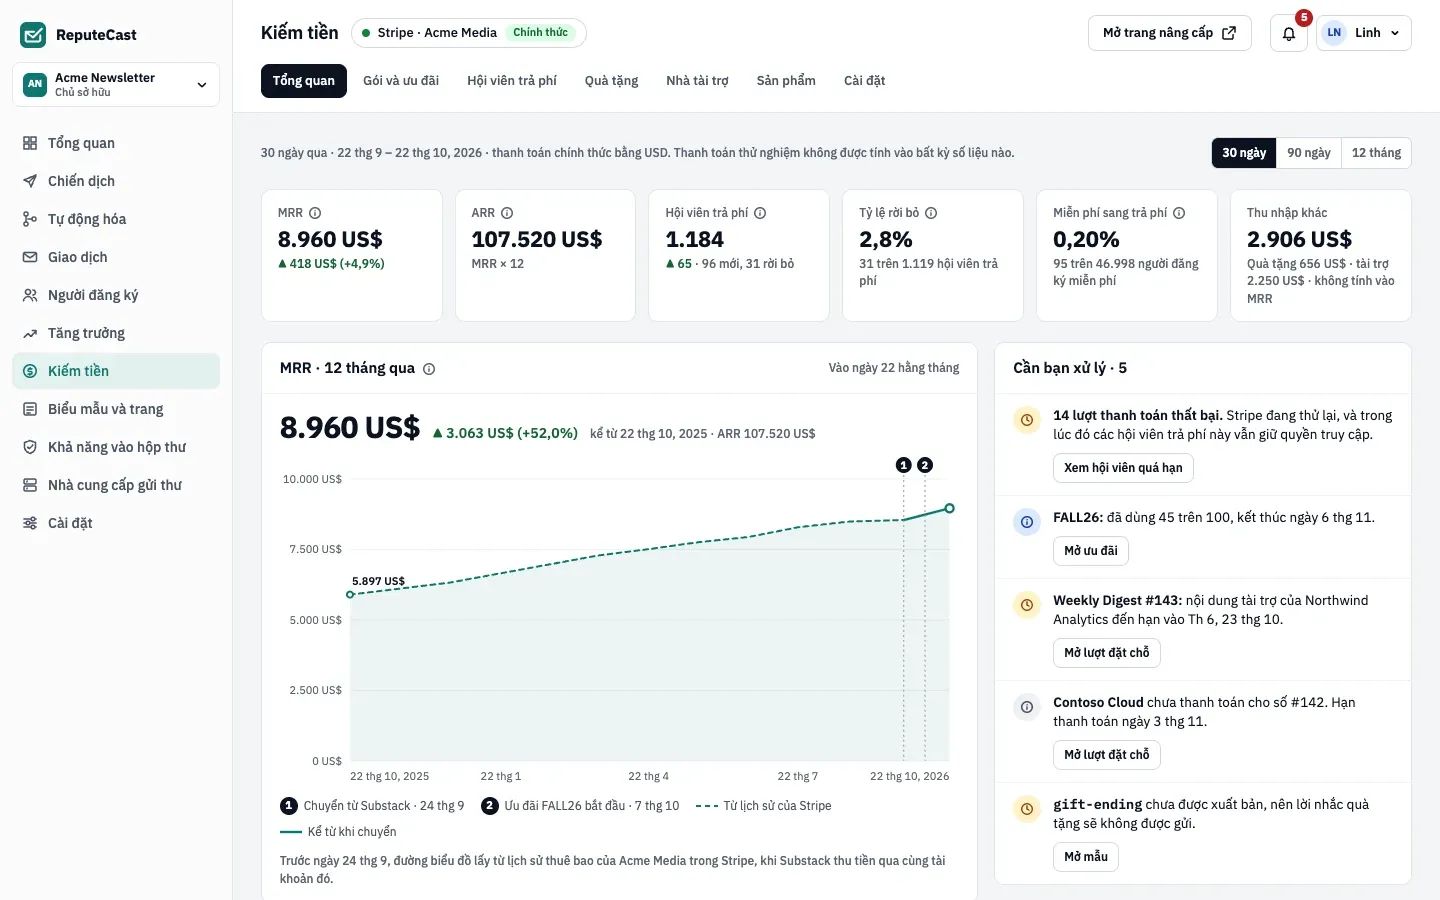Click the Mở trang nâng cấp button
This screenshot has width=1440, height=900.
(1169, 33)
